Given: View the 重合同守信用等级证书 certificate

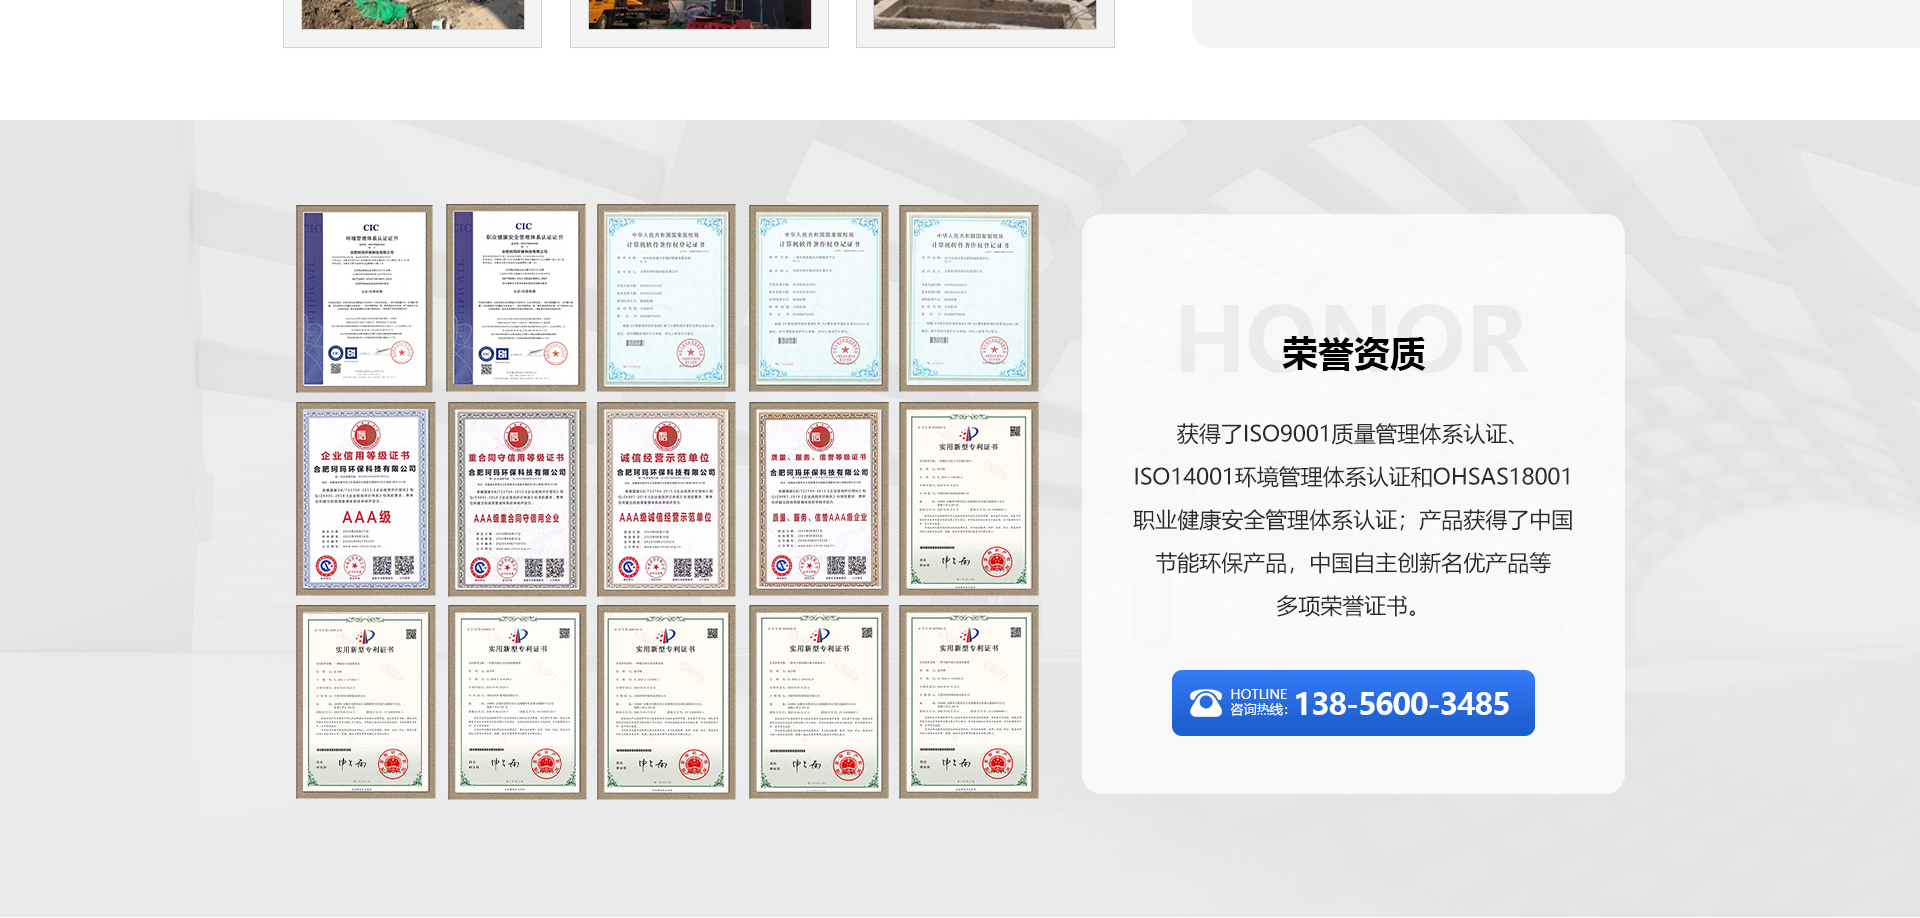Looking at the screenshot, I should coord(516,498).
